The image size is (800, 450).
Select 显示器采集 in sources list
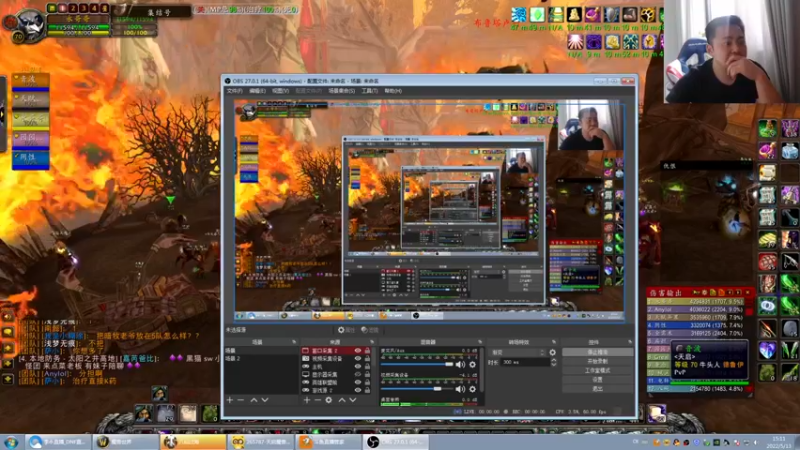325,374
